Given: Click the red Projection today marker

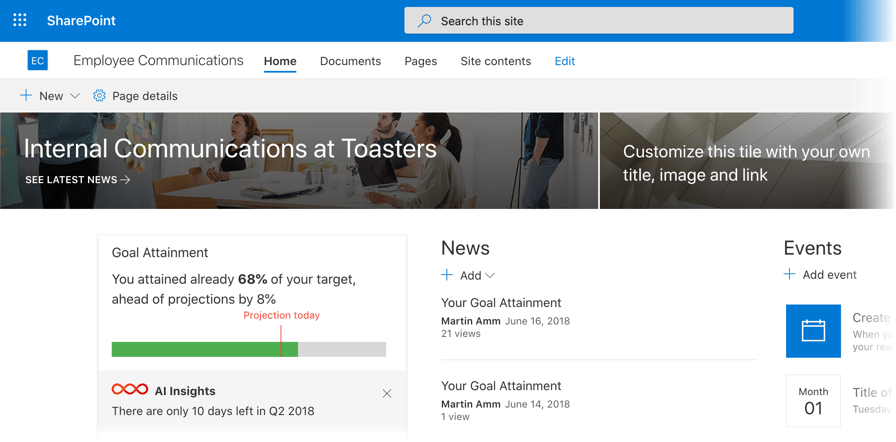Looking at the screenshot, I should point(281,341).
